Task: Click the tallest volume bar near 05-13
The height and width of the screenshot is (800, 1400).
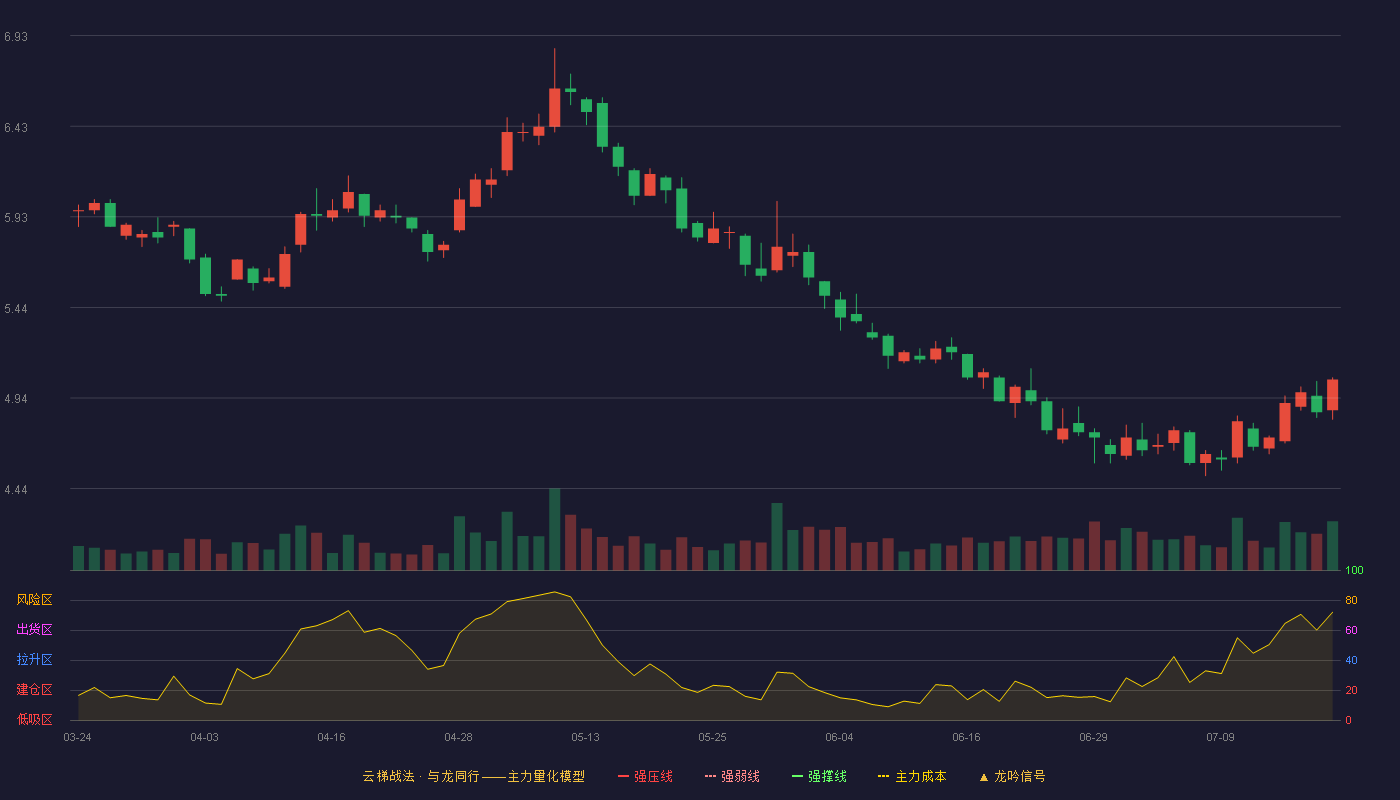Action: (x=554, y=529)
